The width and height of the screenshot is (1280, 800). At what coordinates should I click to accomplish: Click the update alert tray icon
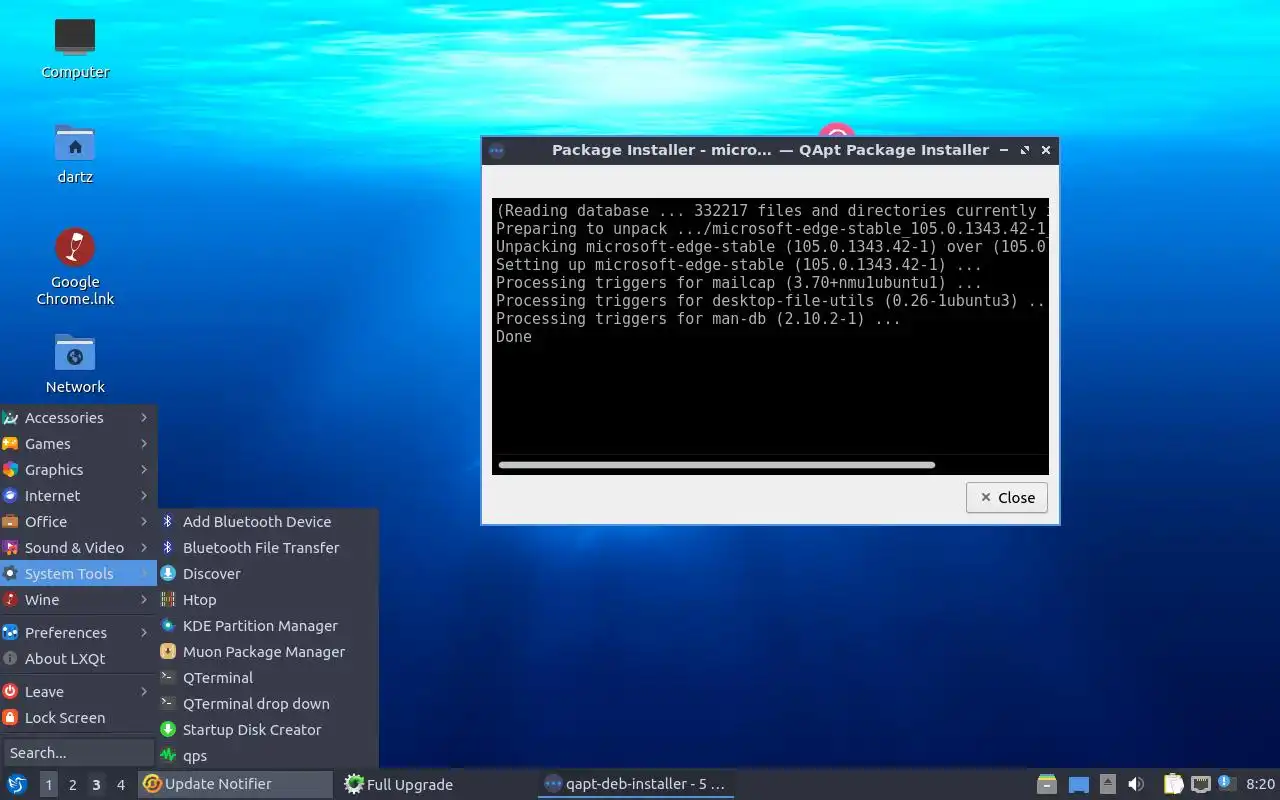click(x=1226, y=784)
